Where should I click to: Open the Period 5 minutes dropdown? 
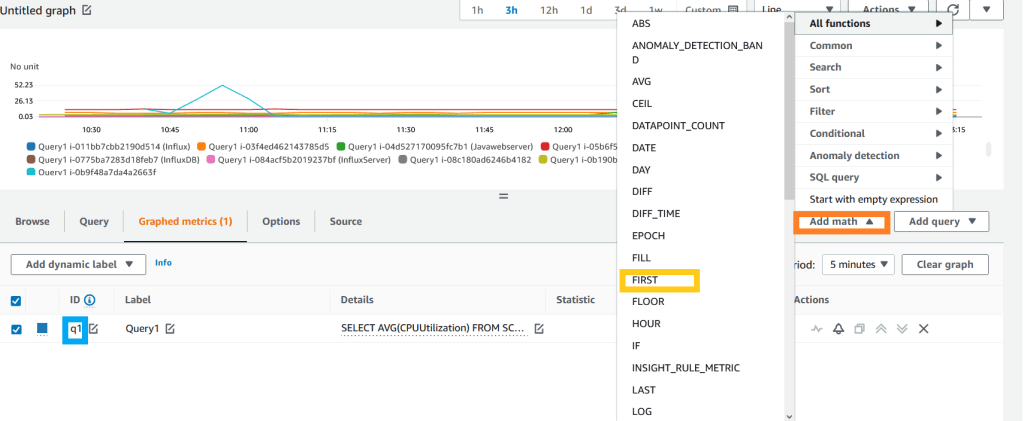857,264
